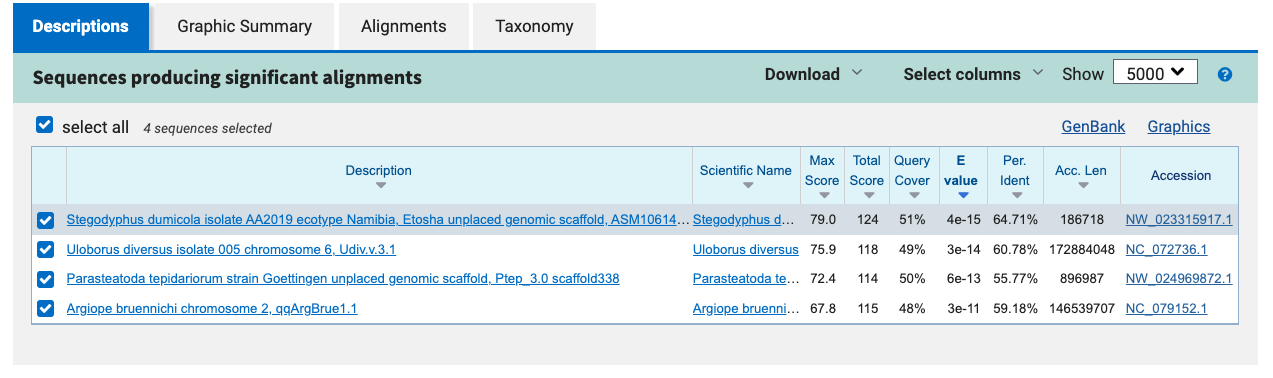Uncheck the Stegodyphus dumicola row checkbox

(x=46, y=220)
